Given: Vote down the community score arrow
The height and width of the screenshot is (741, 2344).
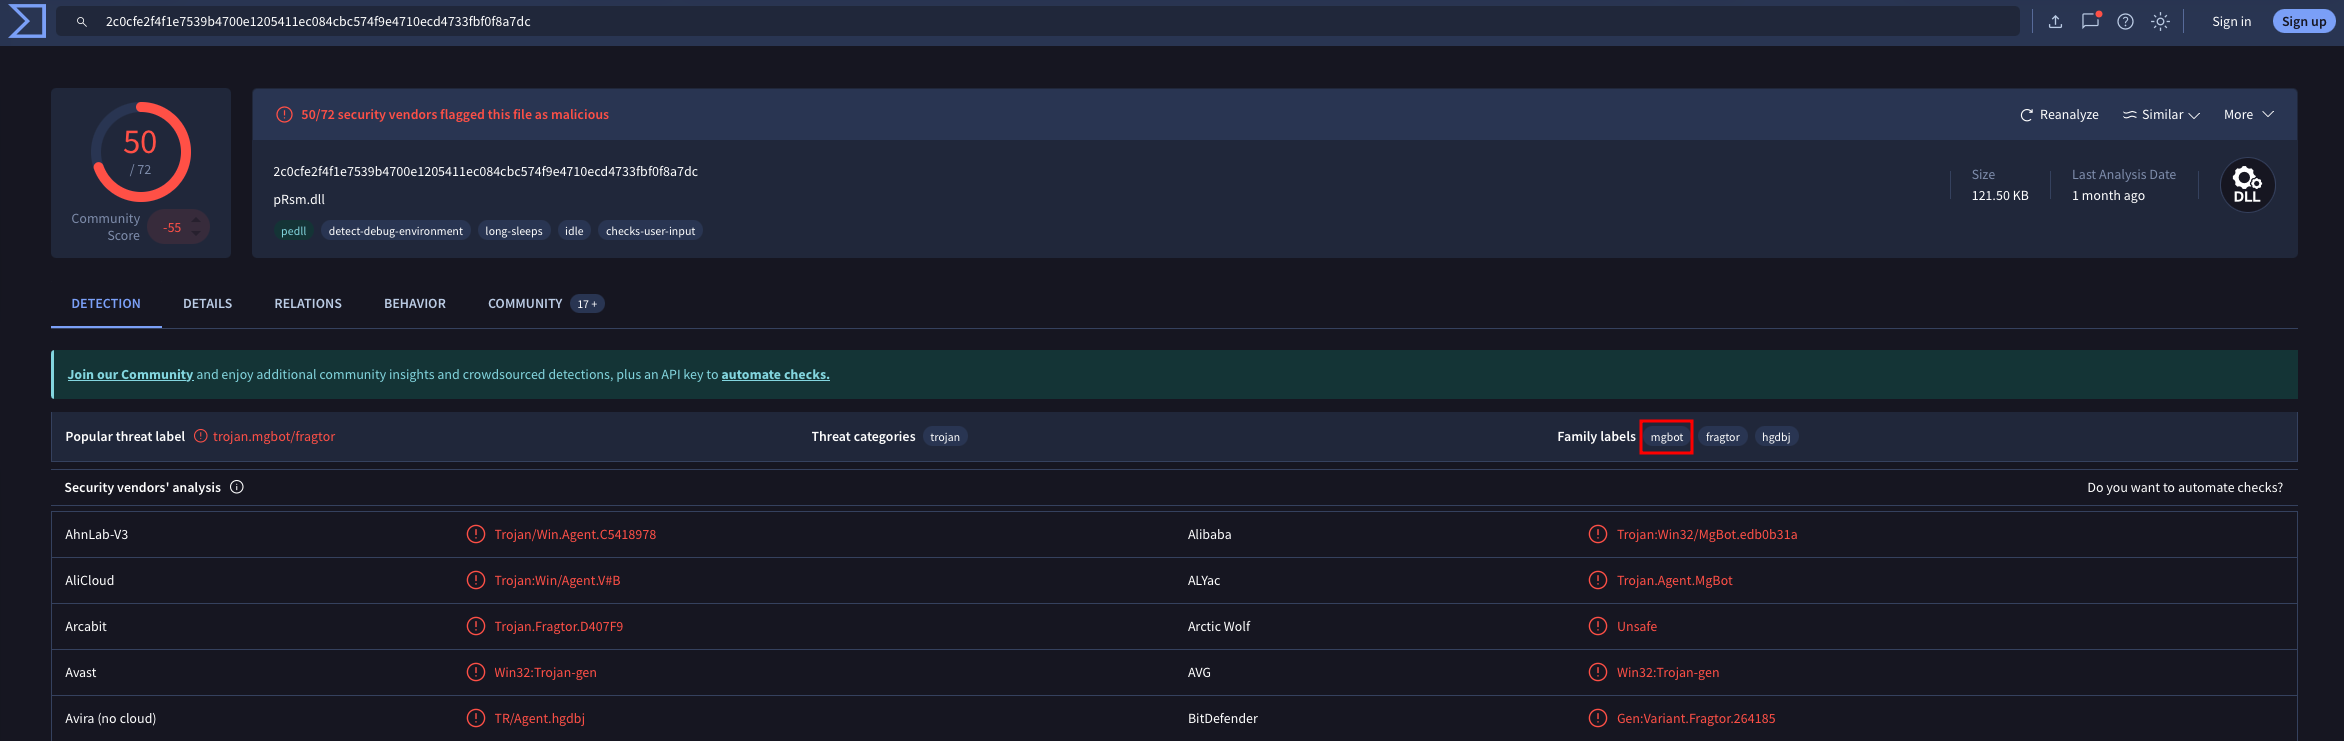Looking at the screenshot, I should coord(196,234).
